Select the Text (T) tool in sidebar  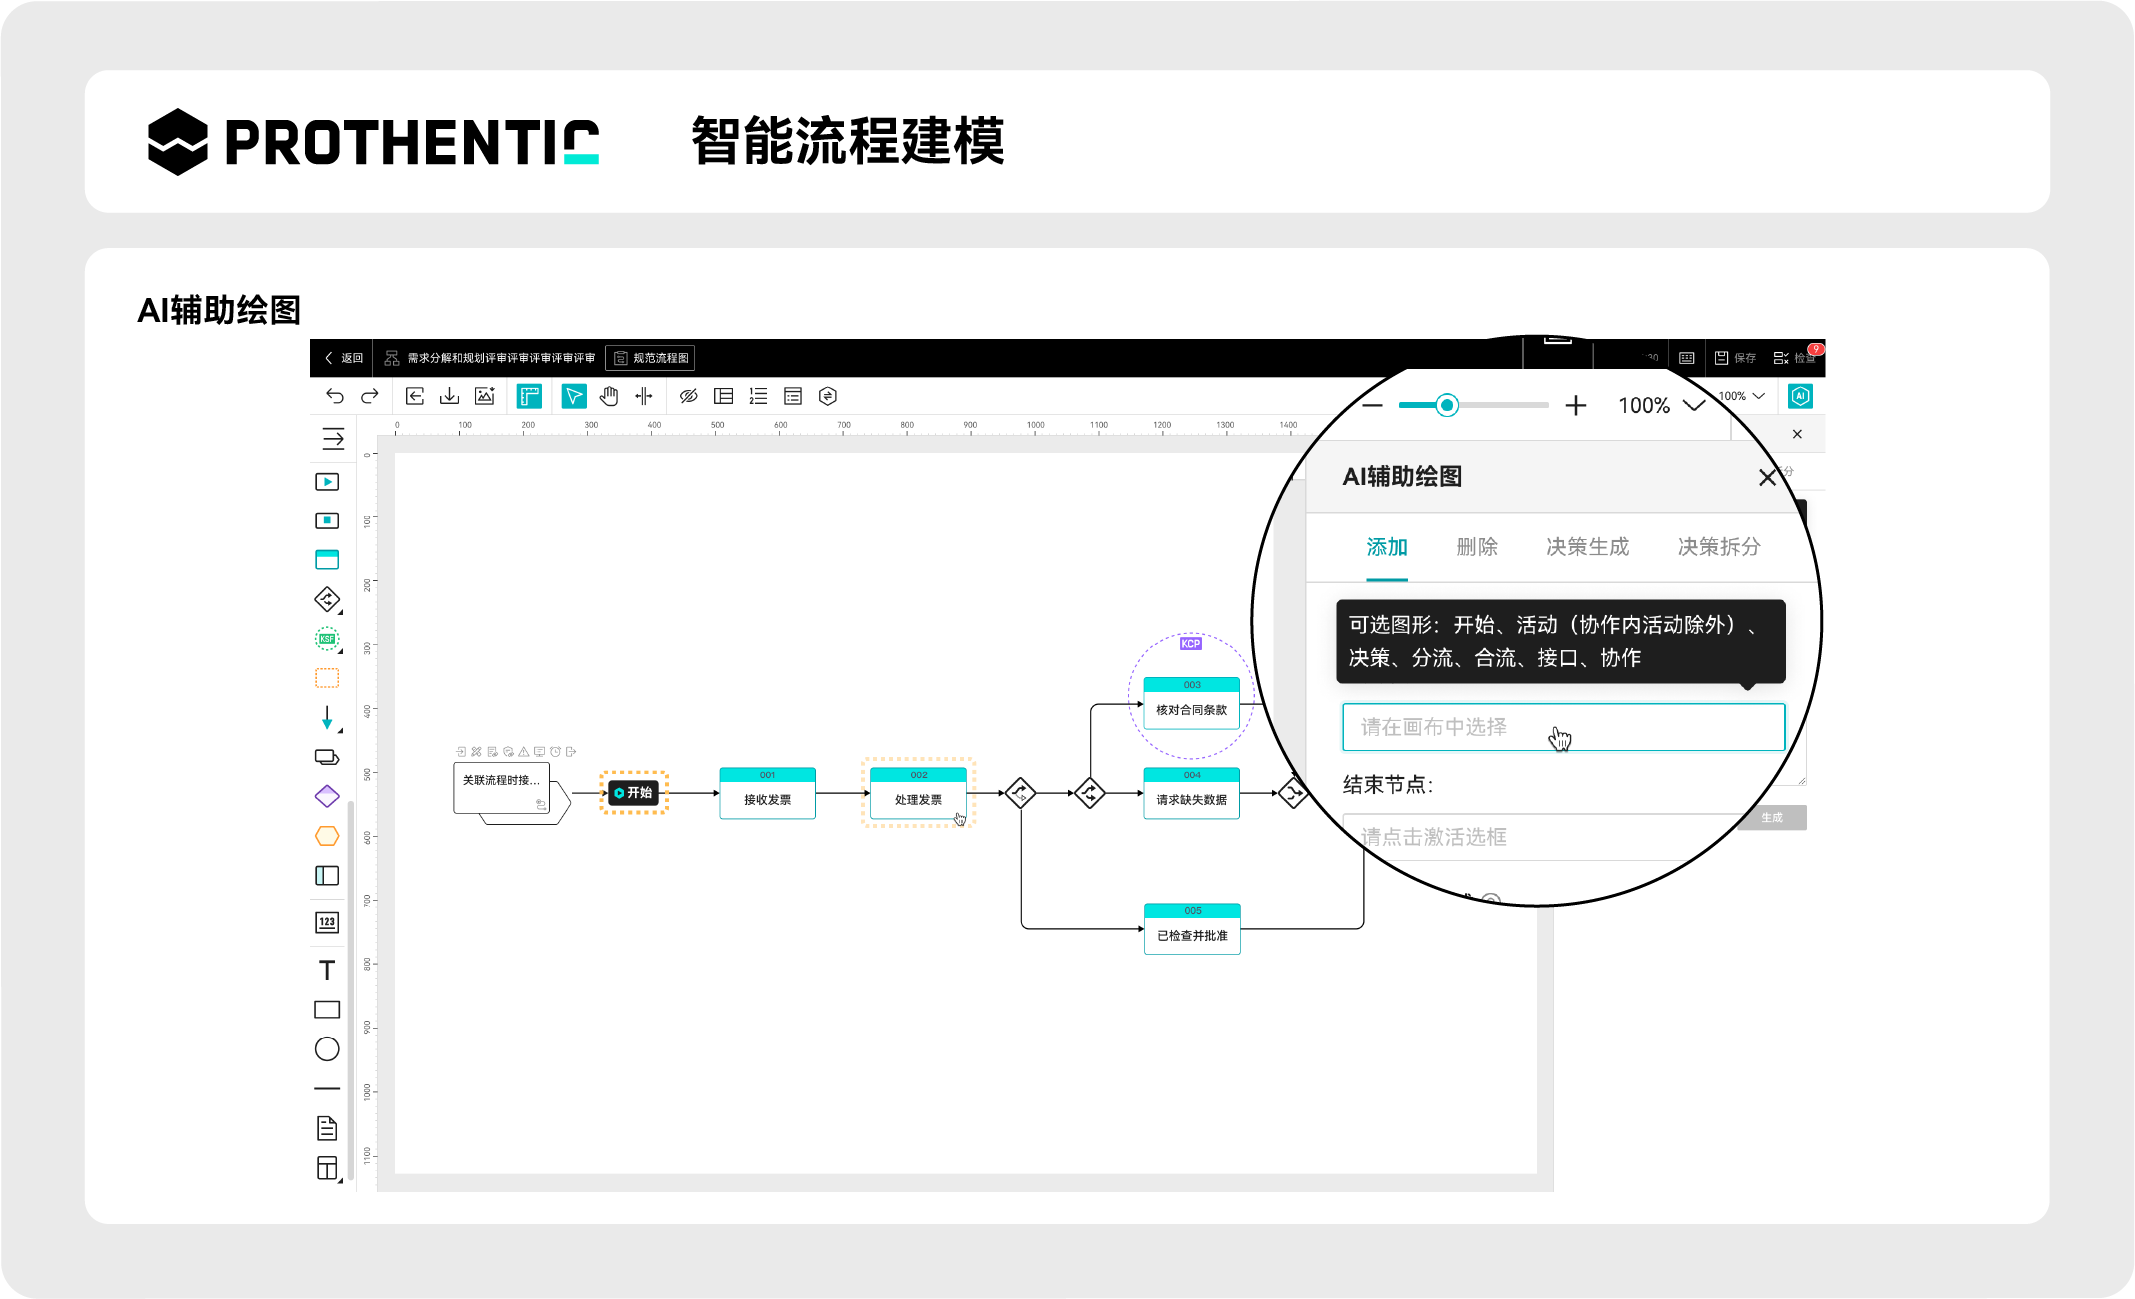point(327,970)
